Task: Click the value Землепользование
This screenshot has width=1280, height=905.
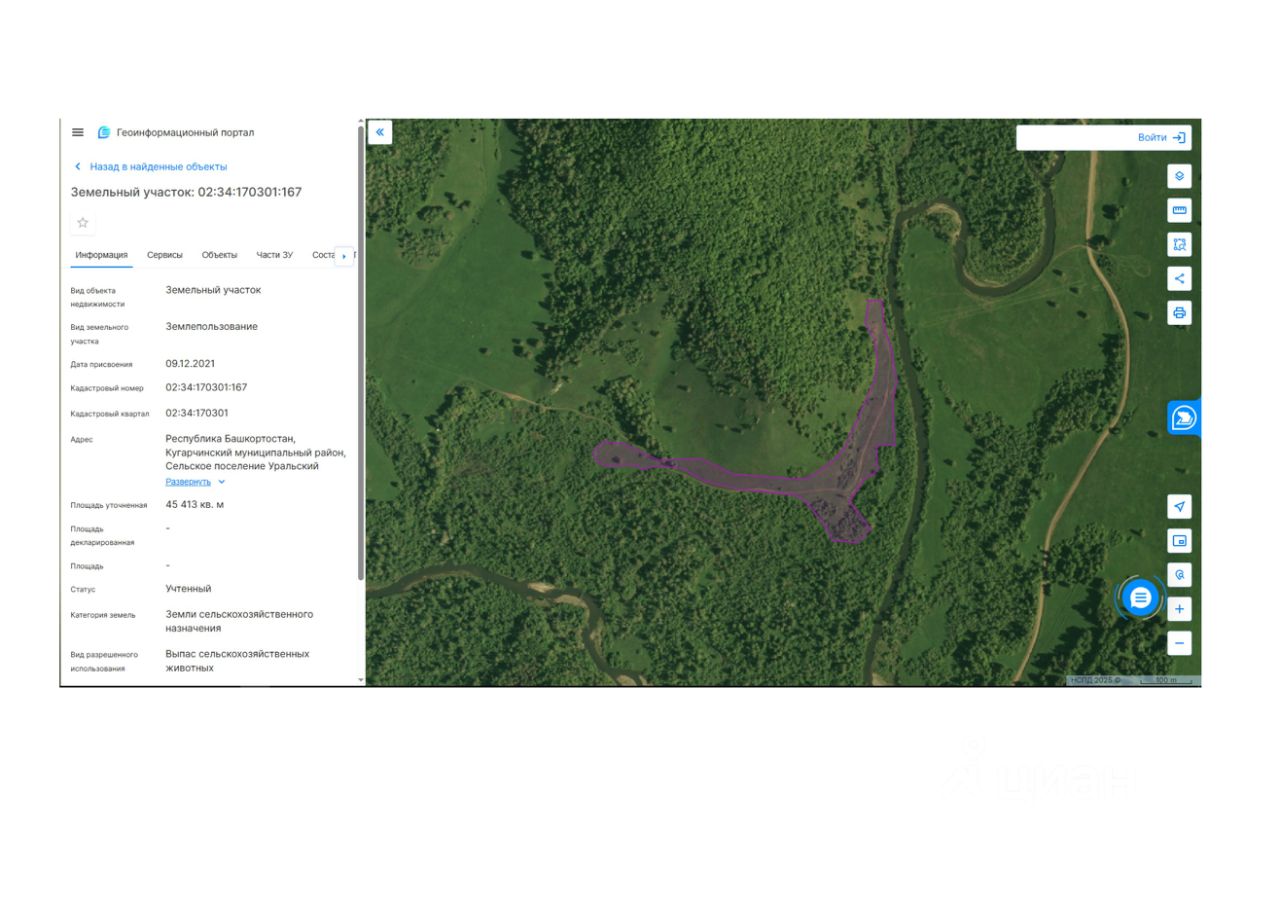Action: pyautogui.click(x=211, y=326)
